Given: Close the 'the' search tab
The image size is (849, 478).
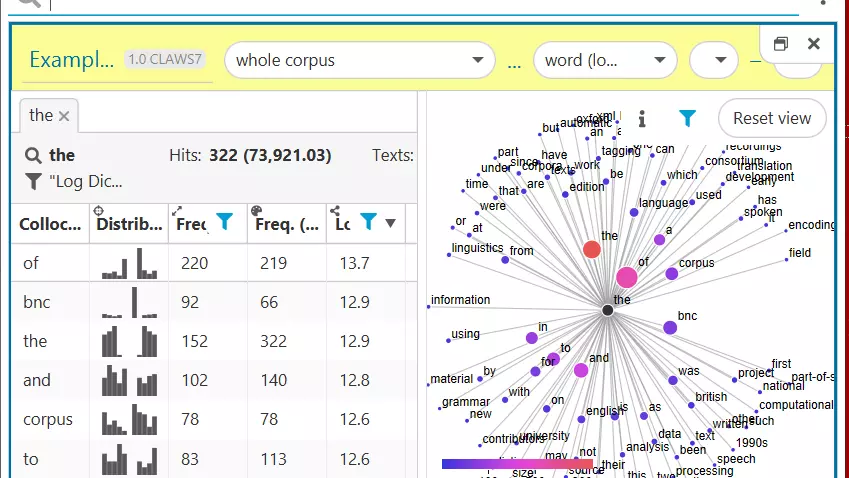Looking at the screenshot, I should coord(64,116).
